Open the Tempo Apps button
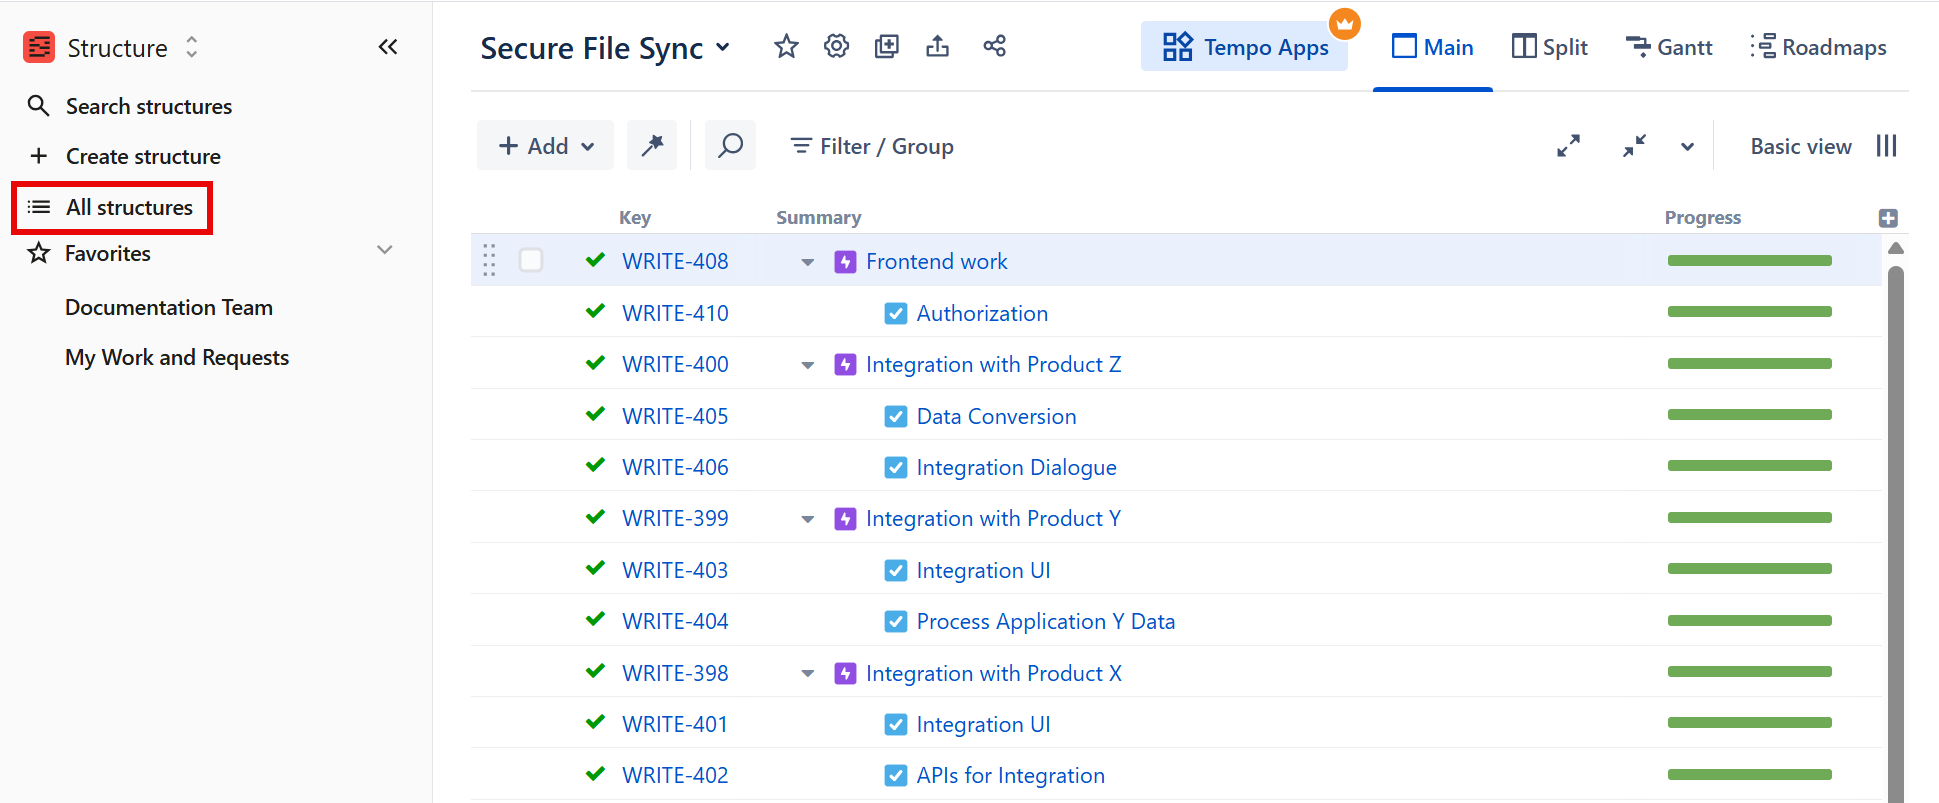 1245,47
